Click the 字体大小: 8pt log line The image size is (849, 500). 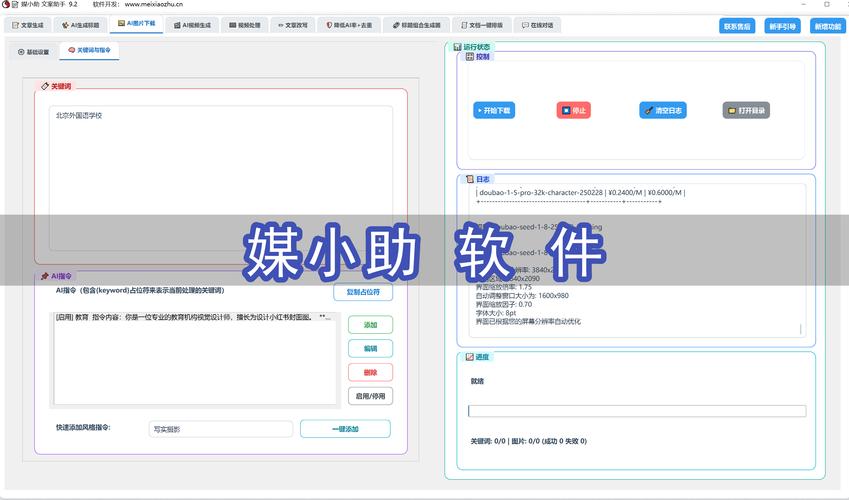coord(495,313)
